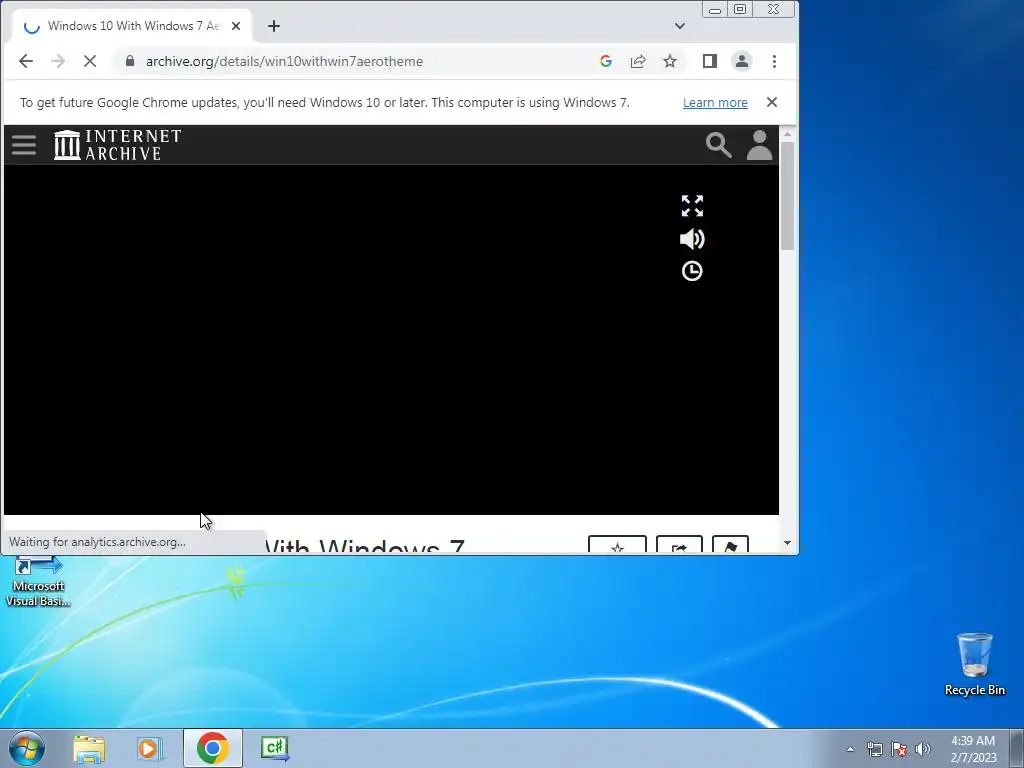Enter fullscreen on the video player

(692, 206)
